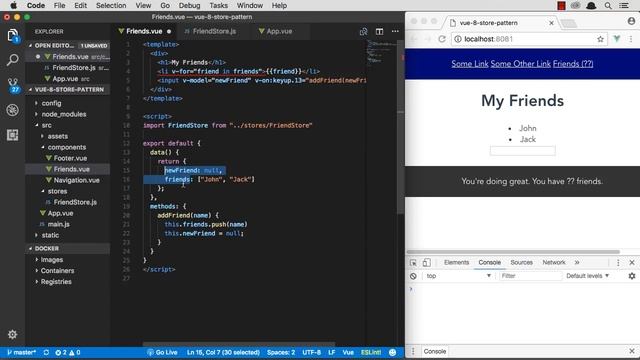Open the Apple menu
Viewport: 640px width, 360px height.
(x=13, y=5)
